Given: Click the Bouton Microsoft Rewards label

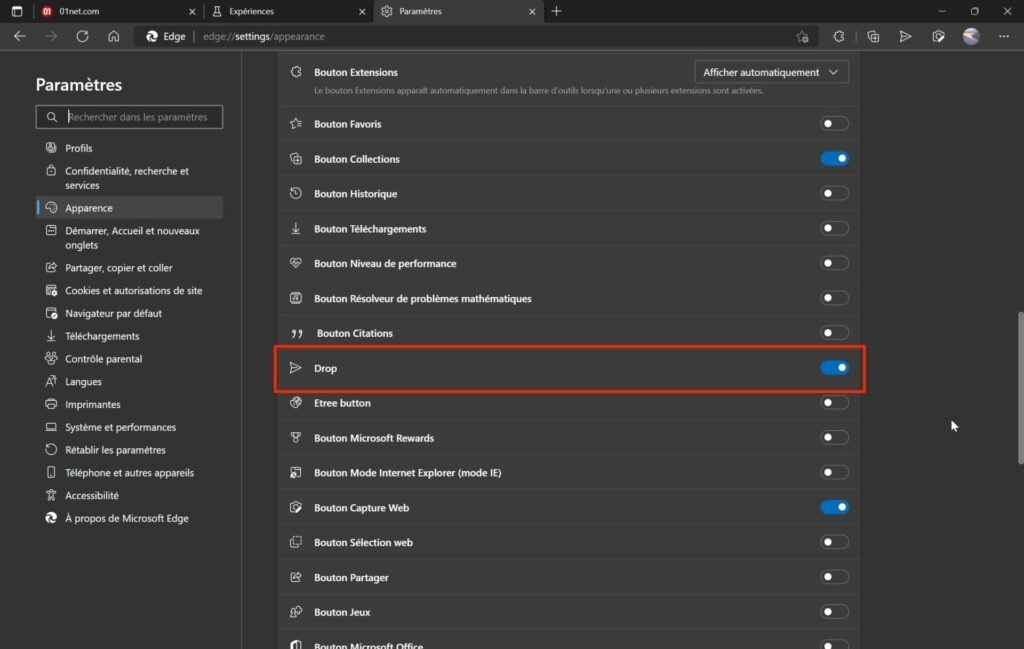Looking at the screenshot, I should tap(374, 438).
